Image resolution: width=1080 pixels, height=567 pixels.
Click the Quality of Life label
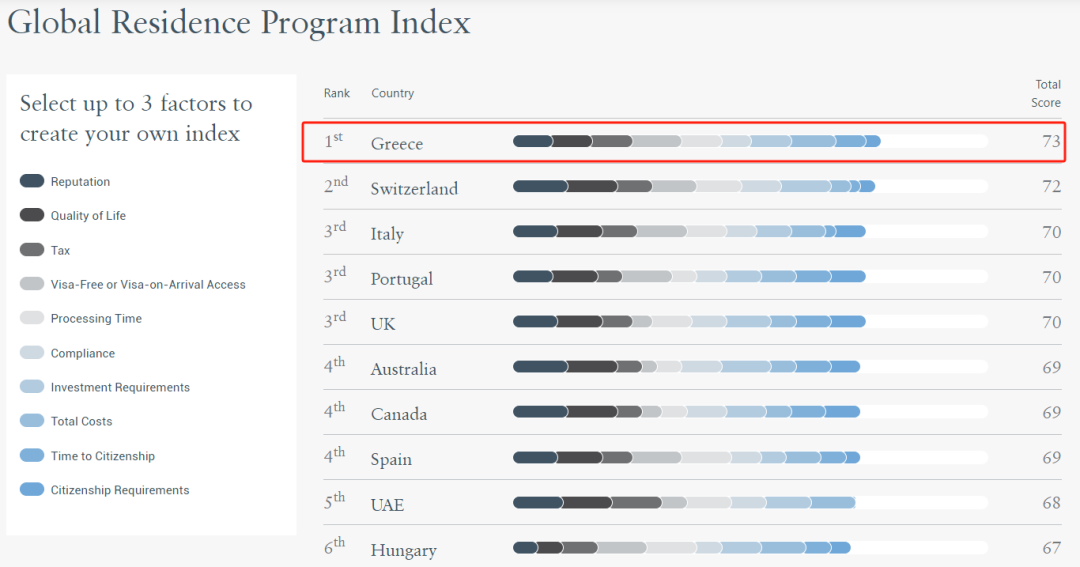(88, 216)
